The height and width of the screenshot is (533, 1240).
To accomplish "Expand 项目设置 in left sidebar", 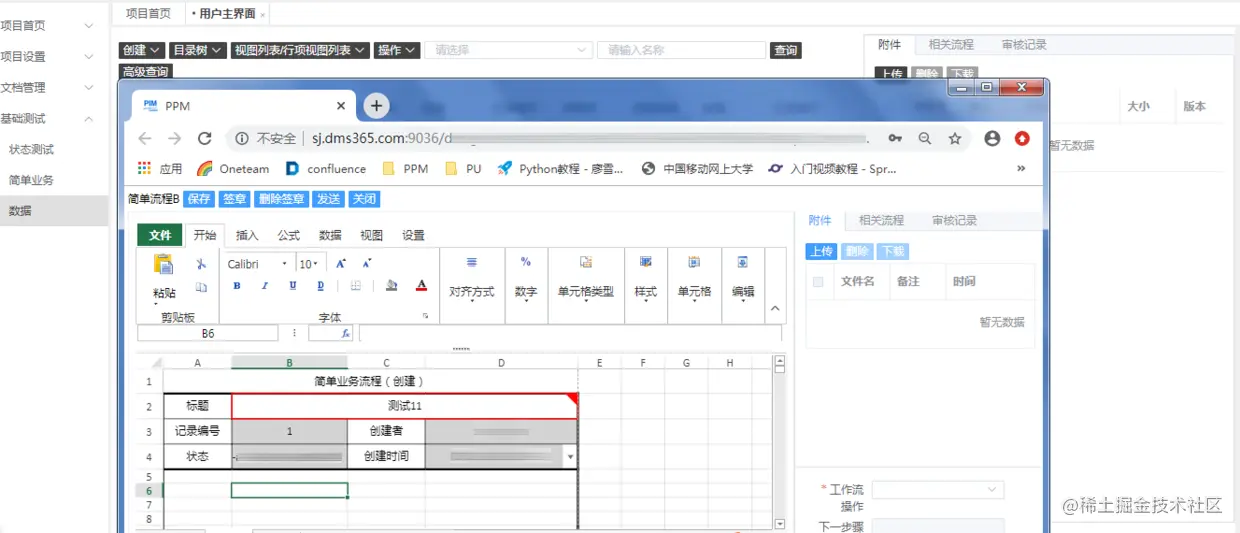I will point(52,56).
